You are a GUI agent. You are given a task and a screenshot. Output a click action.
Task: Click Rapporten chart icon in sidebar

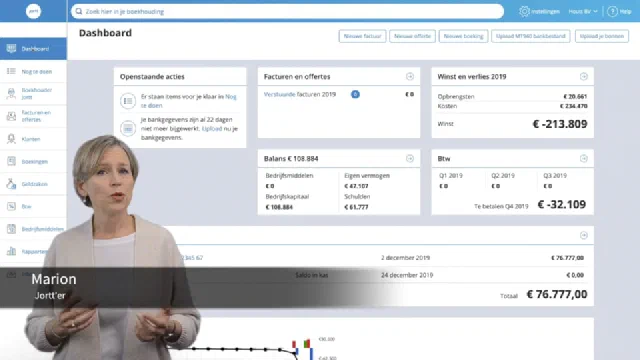(x=11, y=251)
